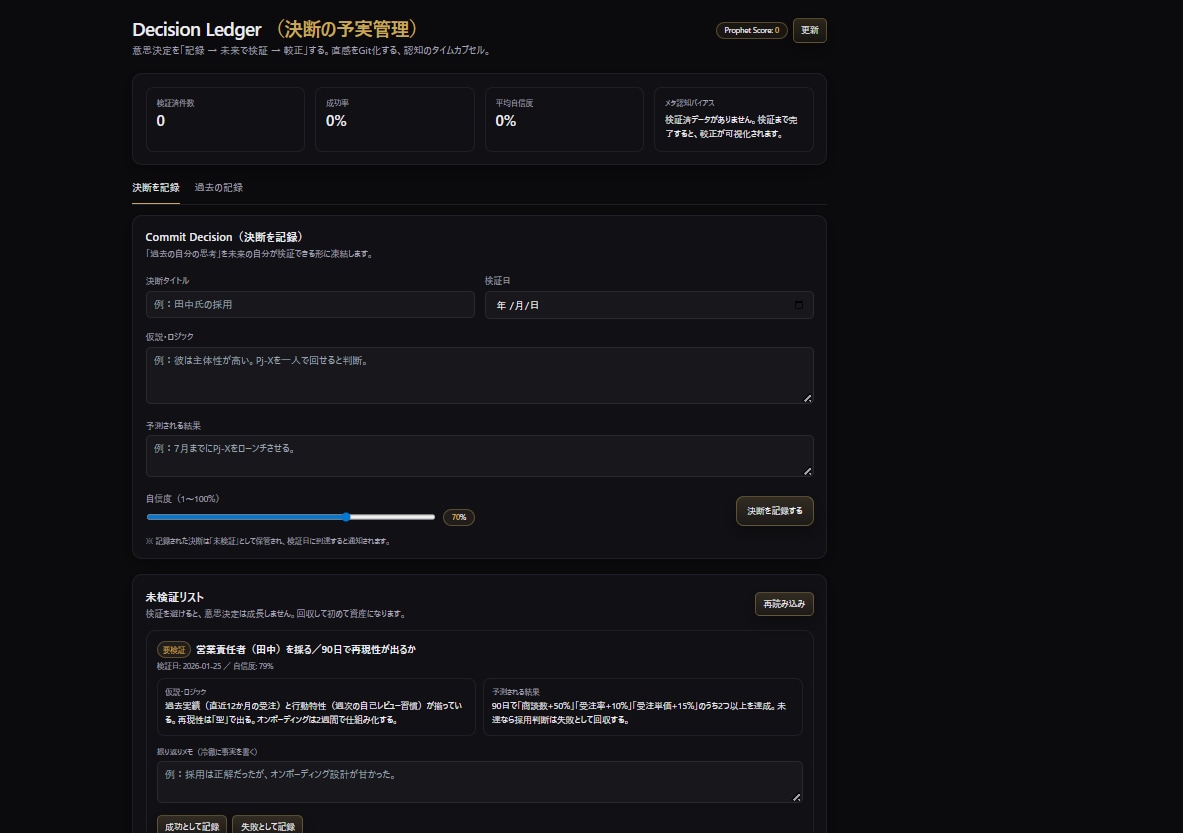Screen dimensions: 1183x833
Task: Switch to the 過去の記録 tab
Action: [219, 187]
